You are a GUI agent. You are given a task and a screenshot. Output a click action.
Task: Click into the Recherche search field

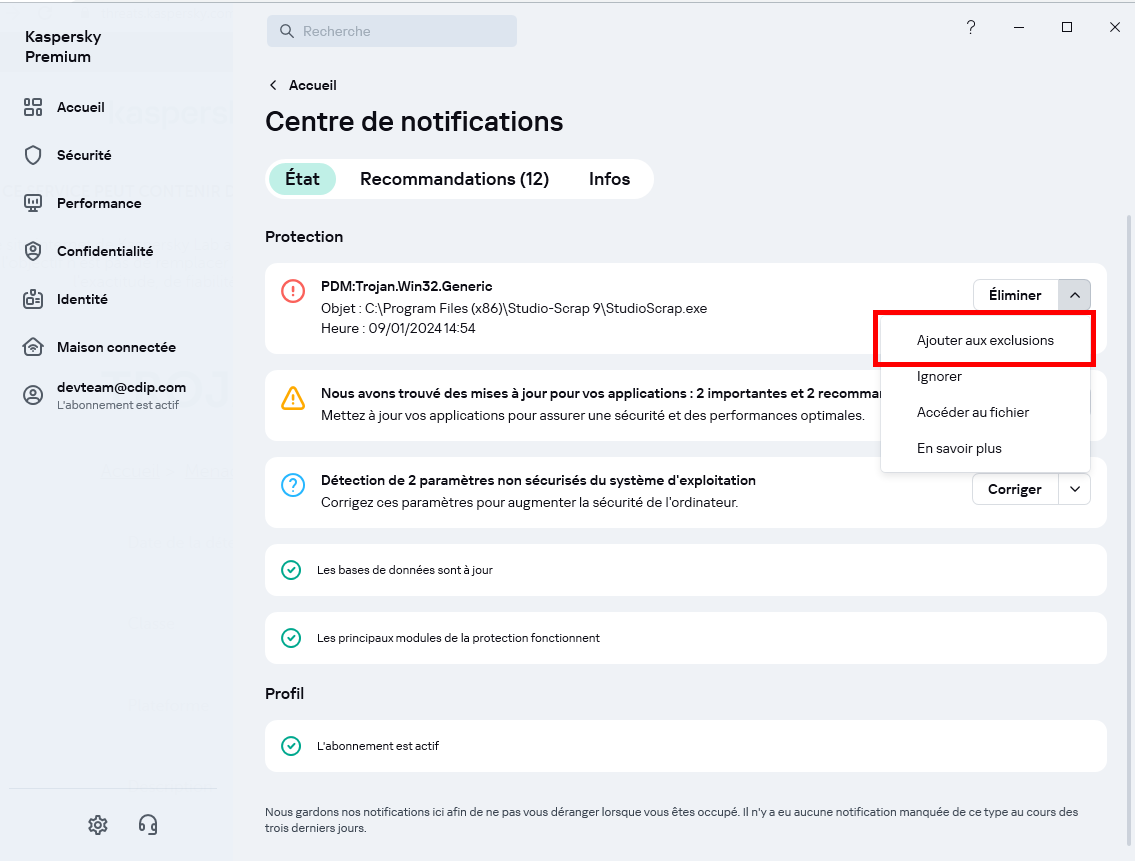point(392,31)
